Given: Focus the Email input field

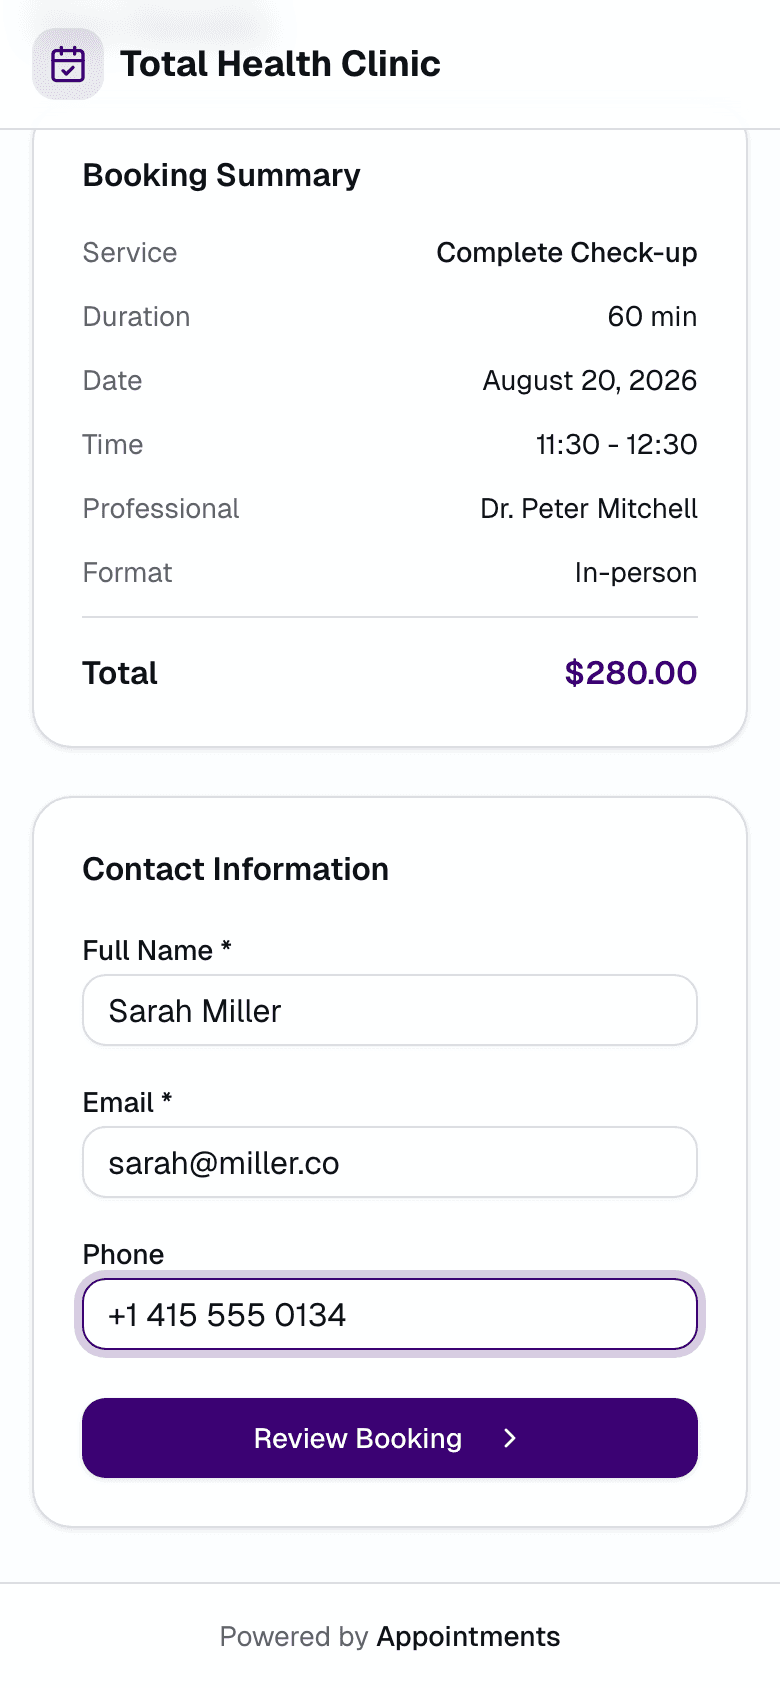Looking at the screenshot, I should [390, 1162].
